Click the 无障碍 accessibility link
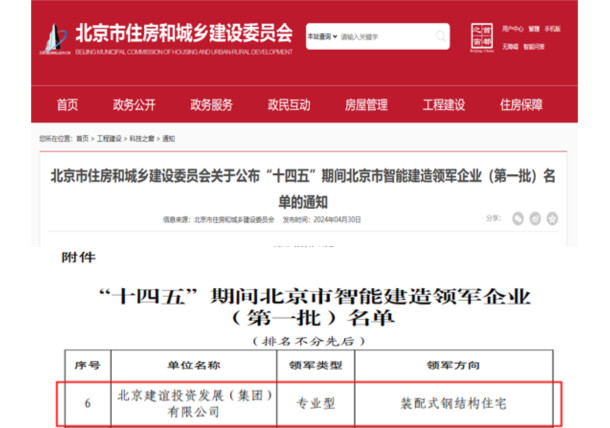 [x=510, y=47]
